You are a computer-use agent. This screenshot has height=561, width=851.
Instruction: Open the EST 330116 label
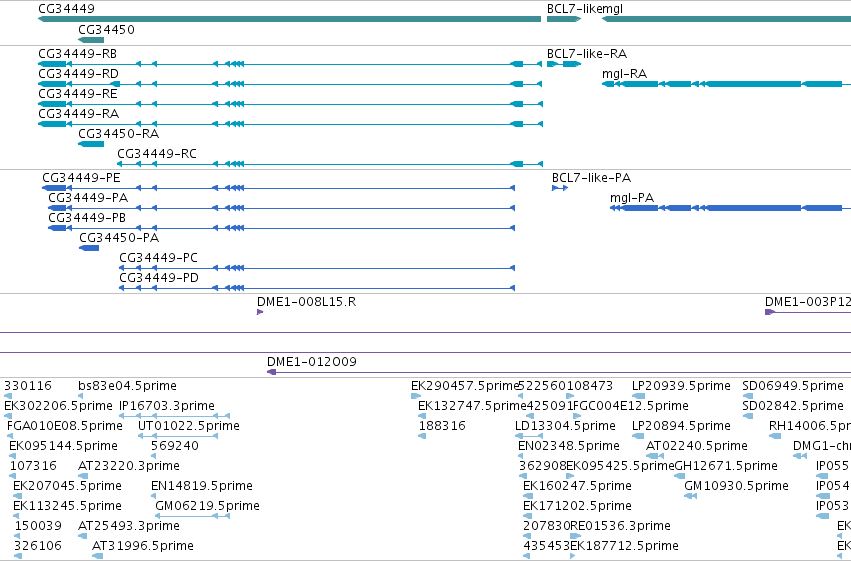pyautogui.click(x=28, y=386)
